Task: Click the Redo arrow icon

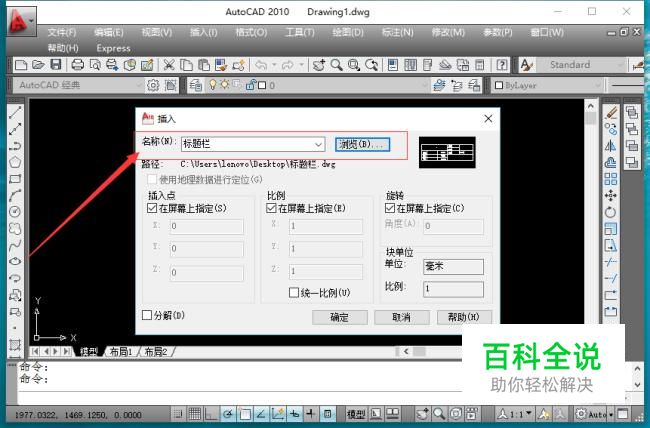Action: pyautogui.click(x=288, y=65)
